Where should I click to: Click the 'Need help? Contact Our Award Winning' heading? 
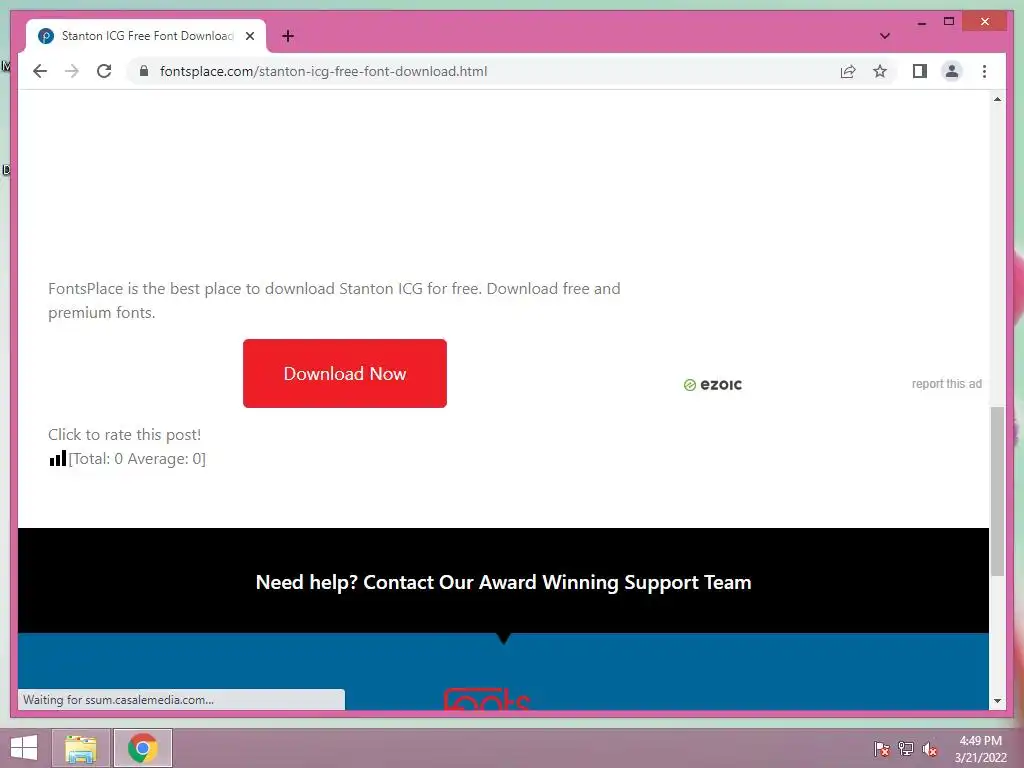pyautogui.click(x=504, y=582)
